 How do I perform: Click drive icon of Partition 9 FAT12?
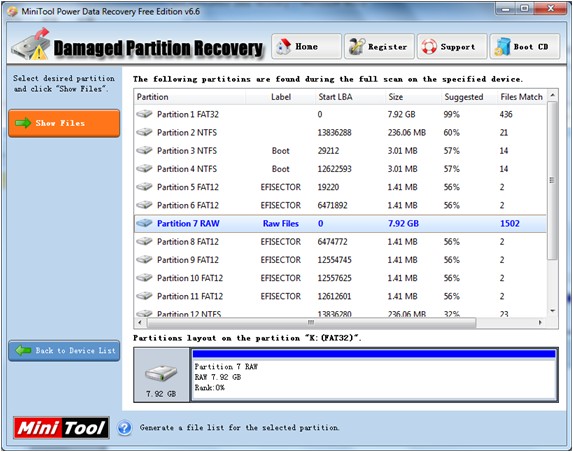point(144,260)
